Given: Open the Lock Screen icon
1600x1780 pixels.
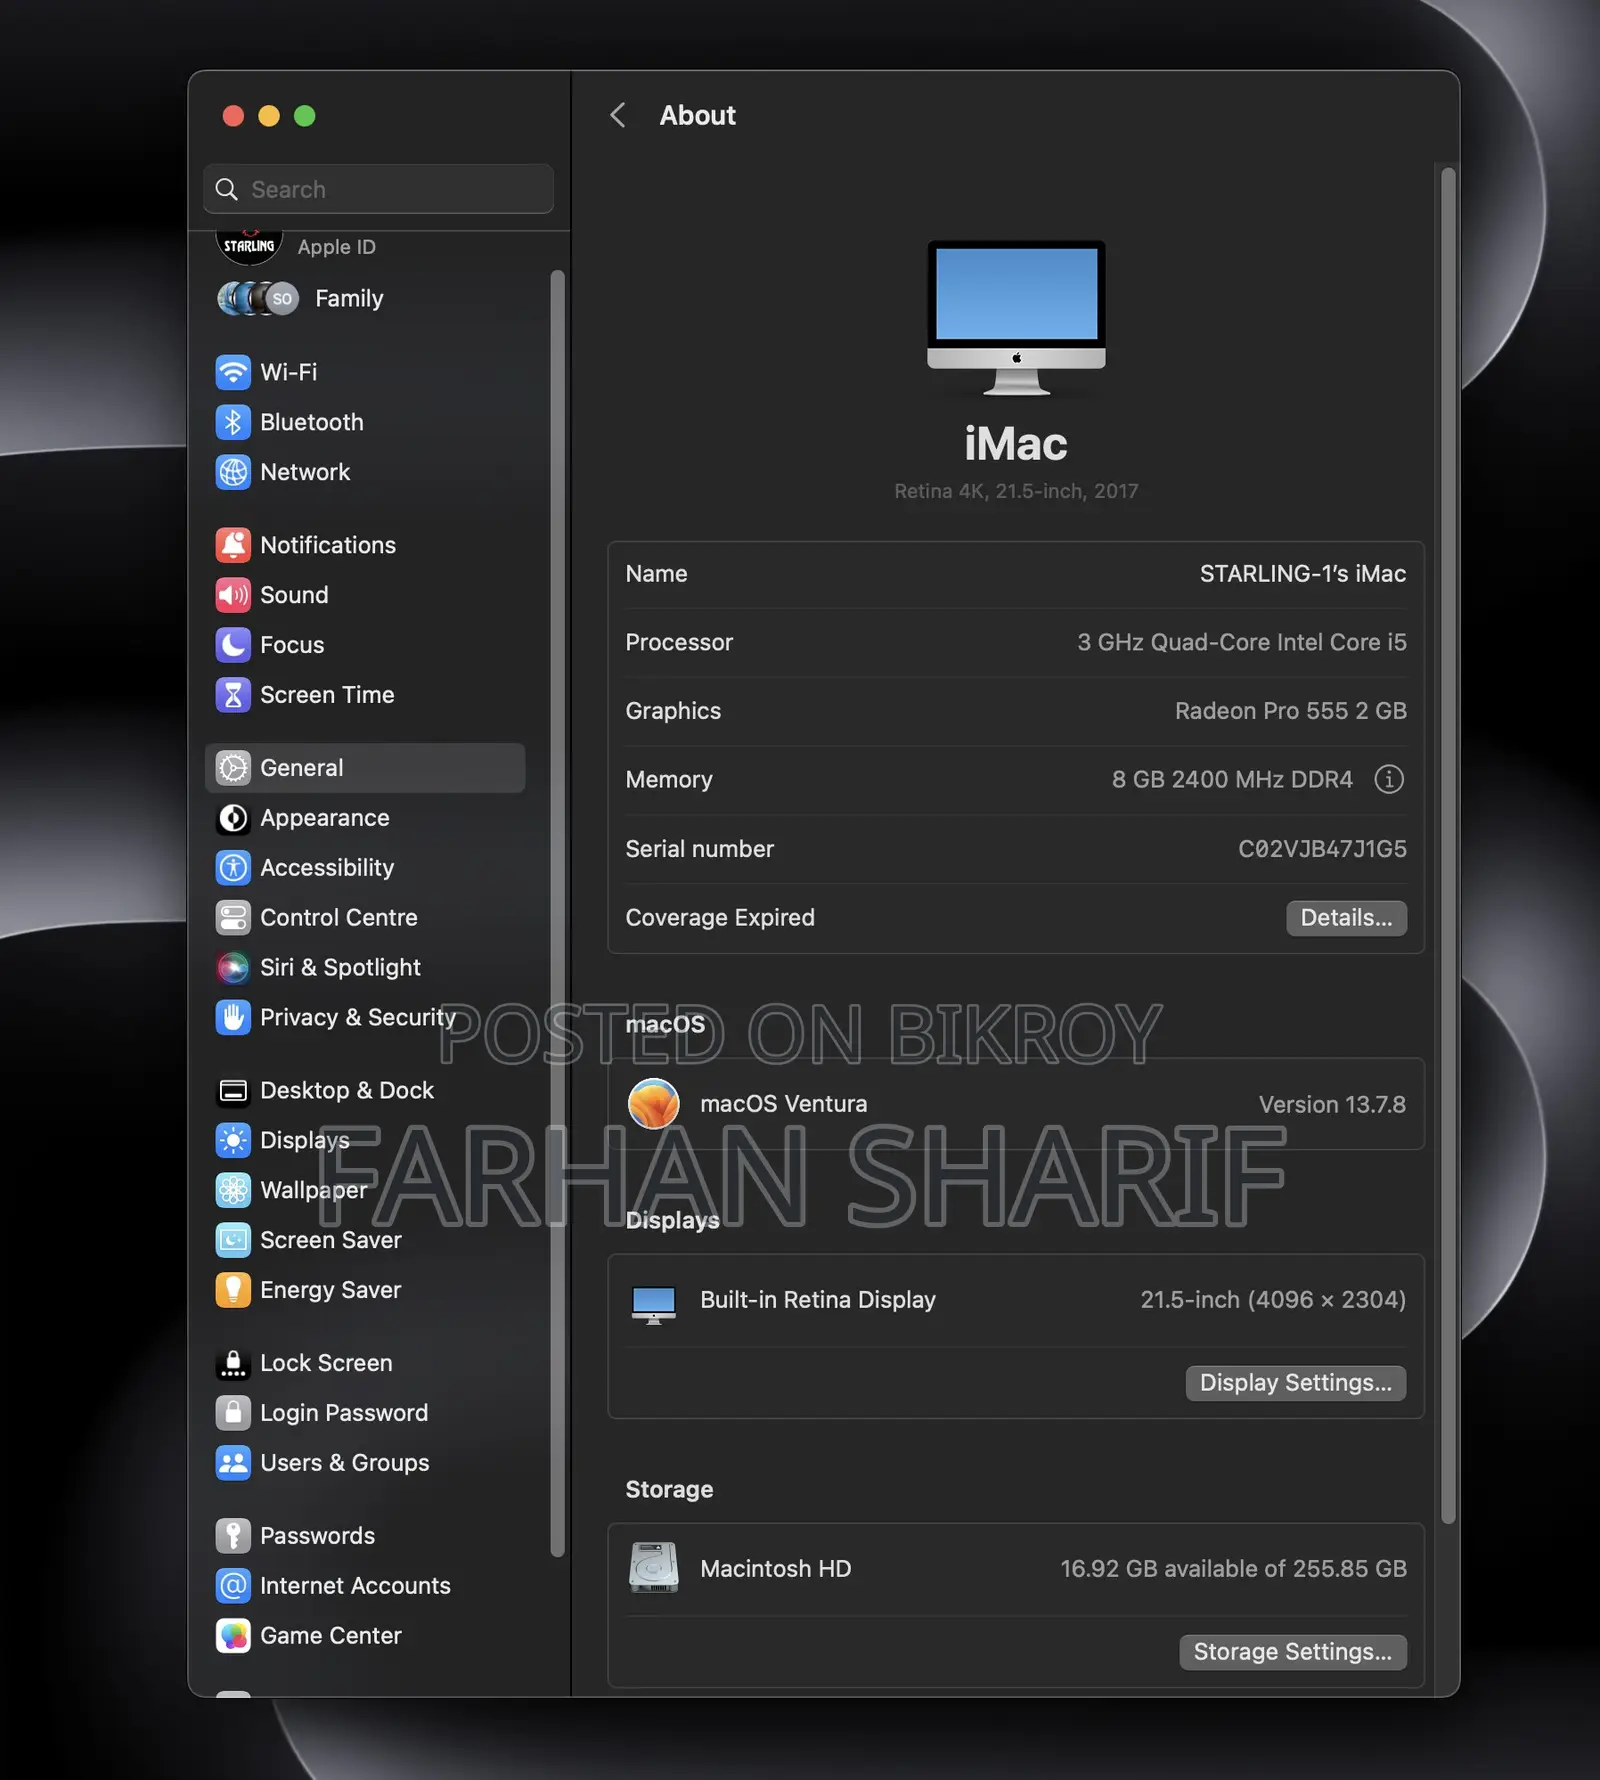Looking at the screenshot, I should 233,1364.
